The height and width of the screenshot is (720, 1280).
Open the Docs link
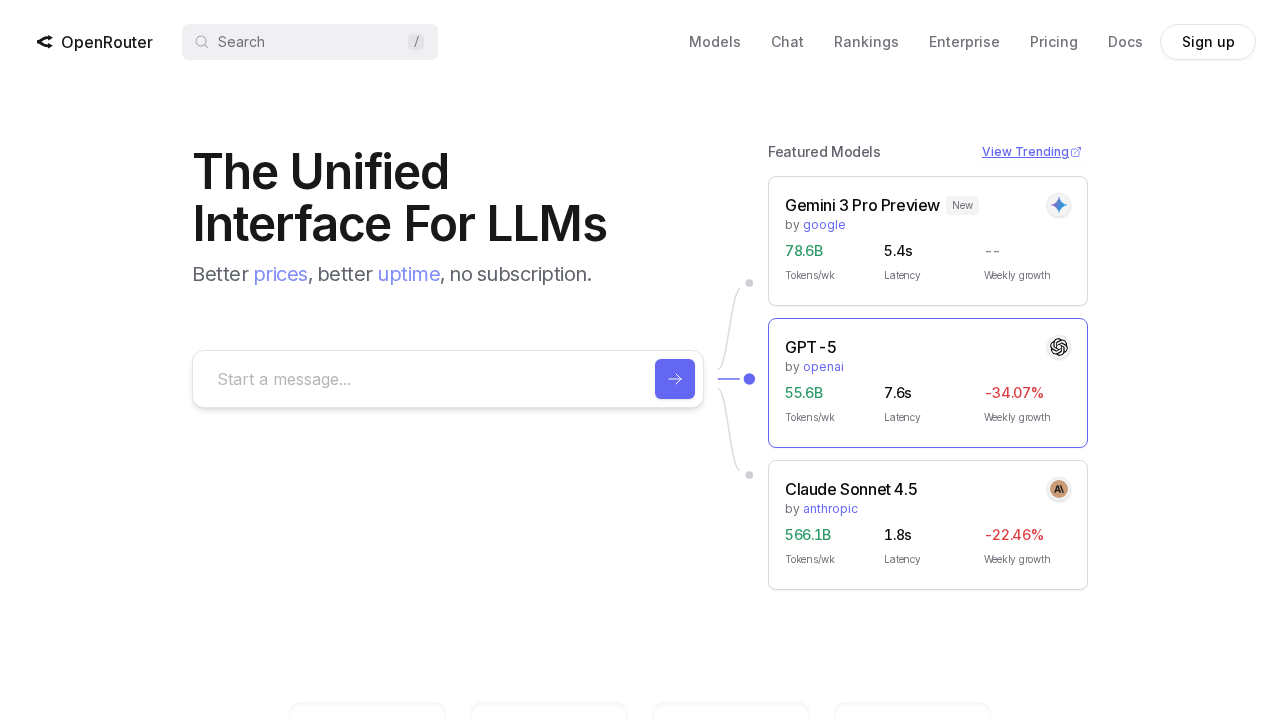click(1125, 42)
